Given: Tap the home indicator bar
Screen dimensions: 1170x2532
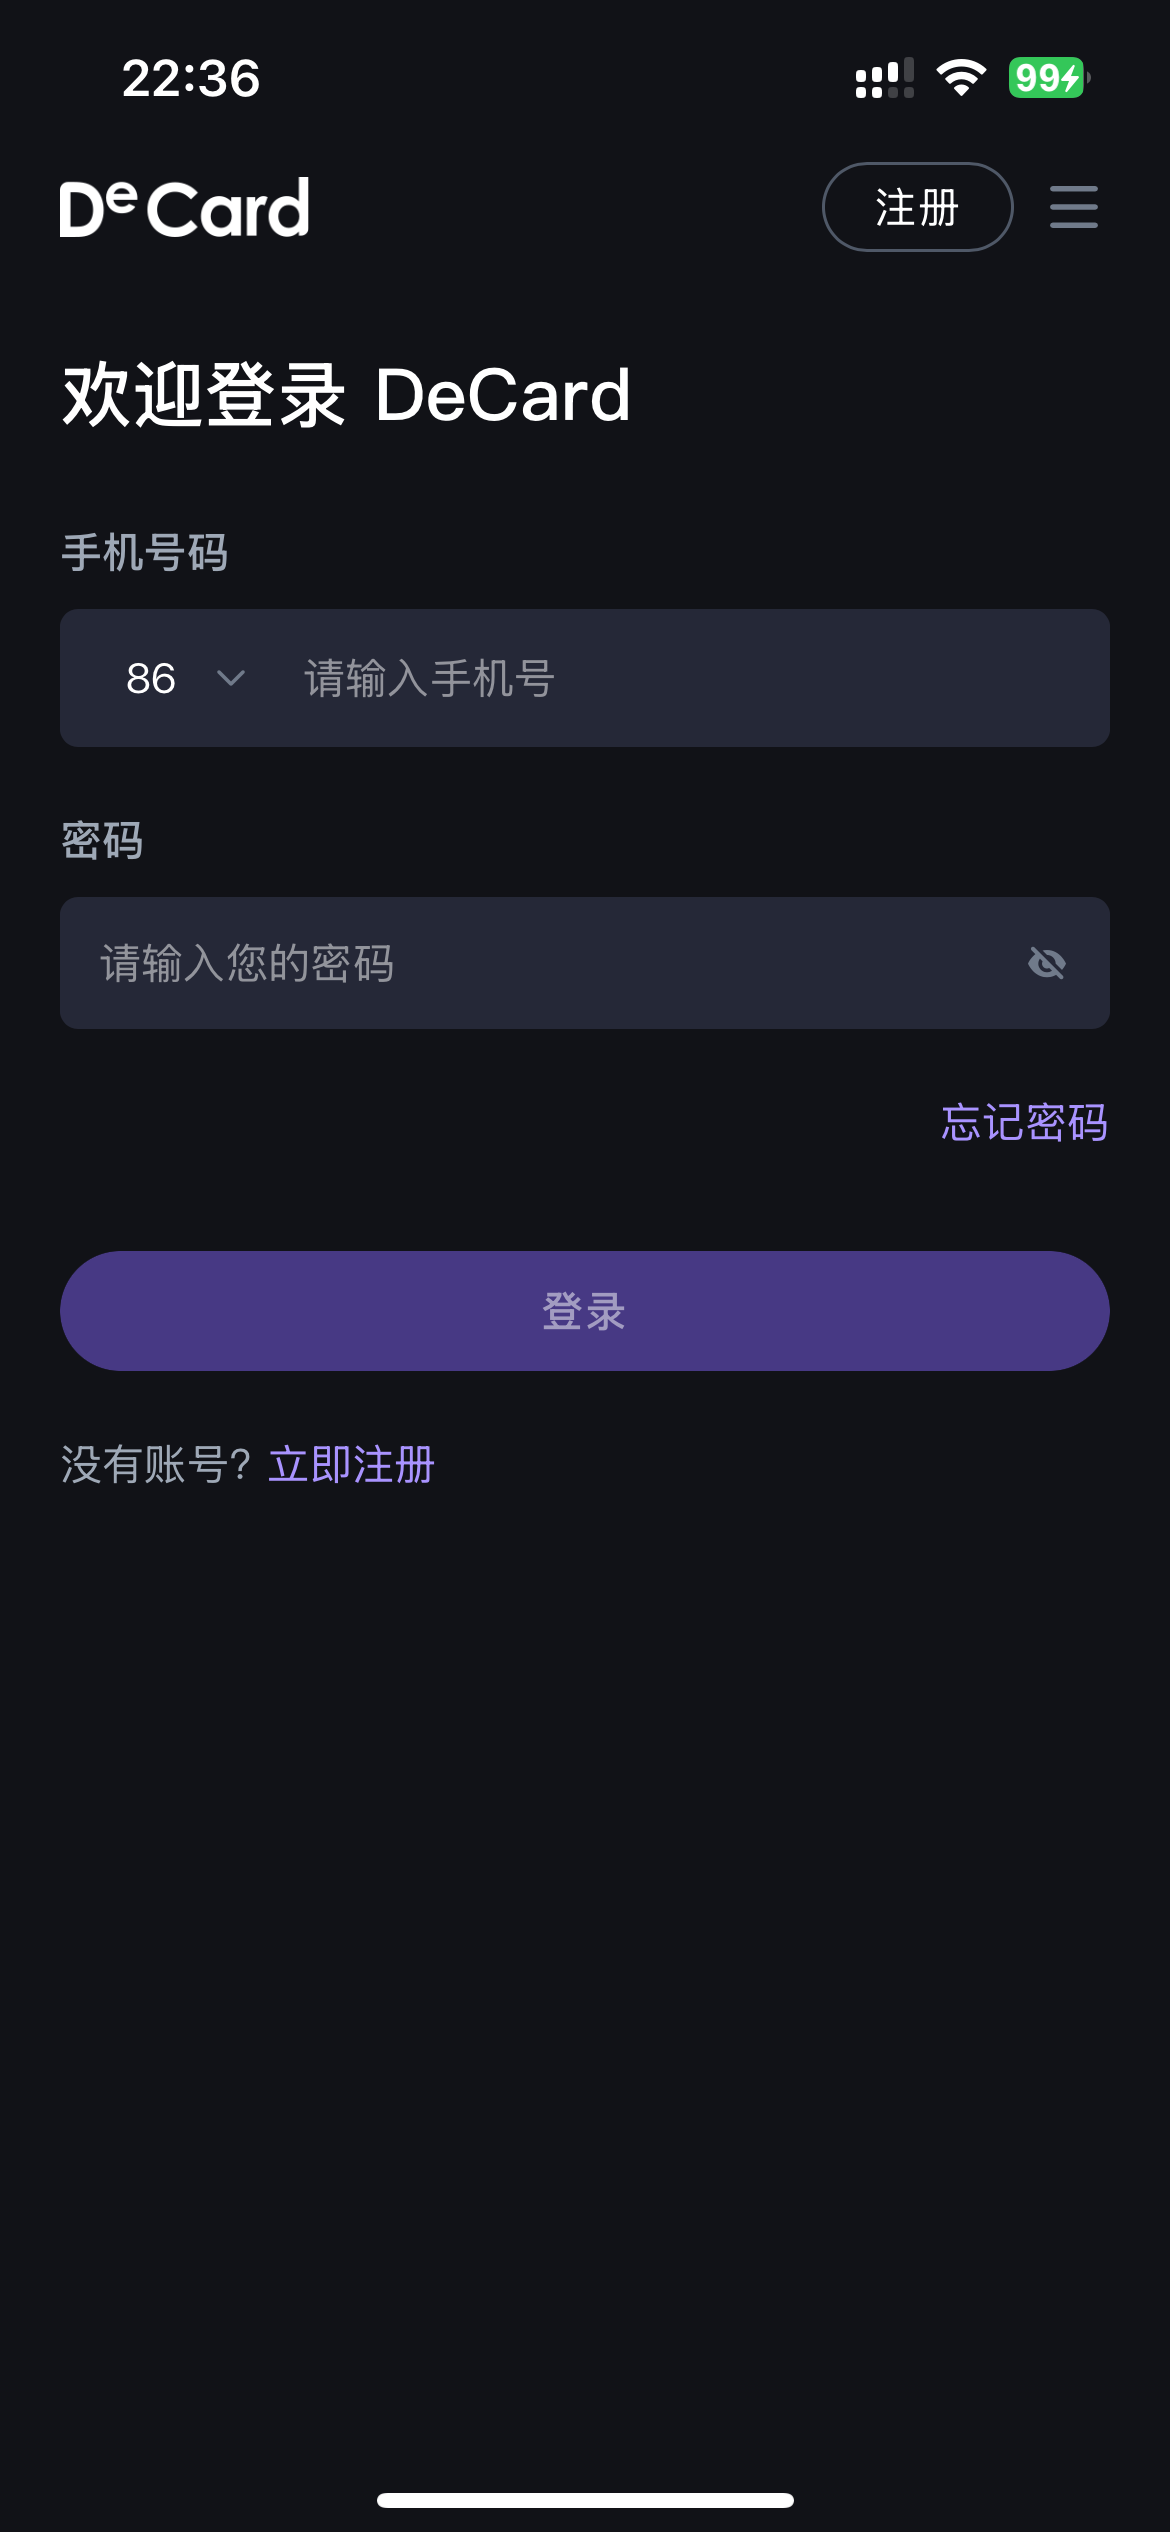Looking at the screenshot, I should coord(585,2500).
